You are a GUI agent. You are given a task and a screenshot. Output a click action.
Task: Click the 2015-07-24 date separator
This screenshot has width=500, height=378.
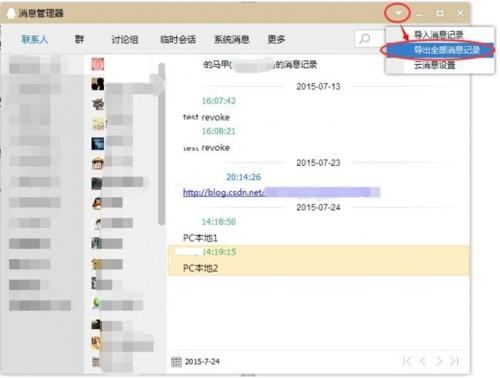click(x=318, y=207)
